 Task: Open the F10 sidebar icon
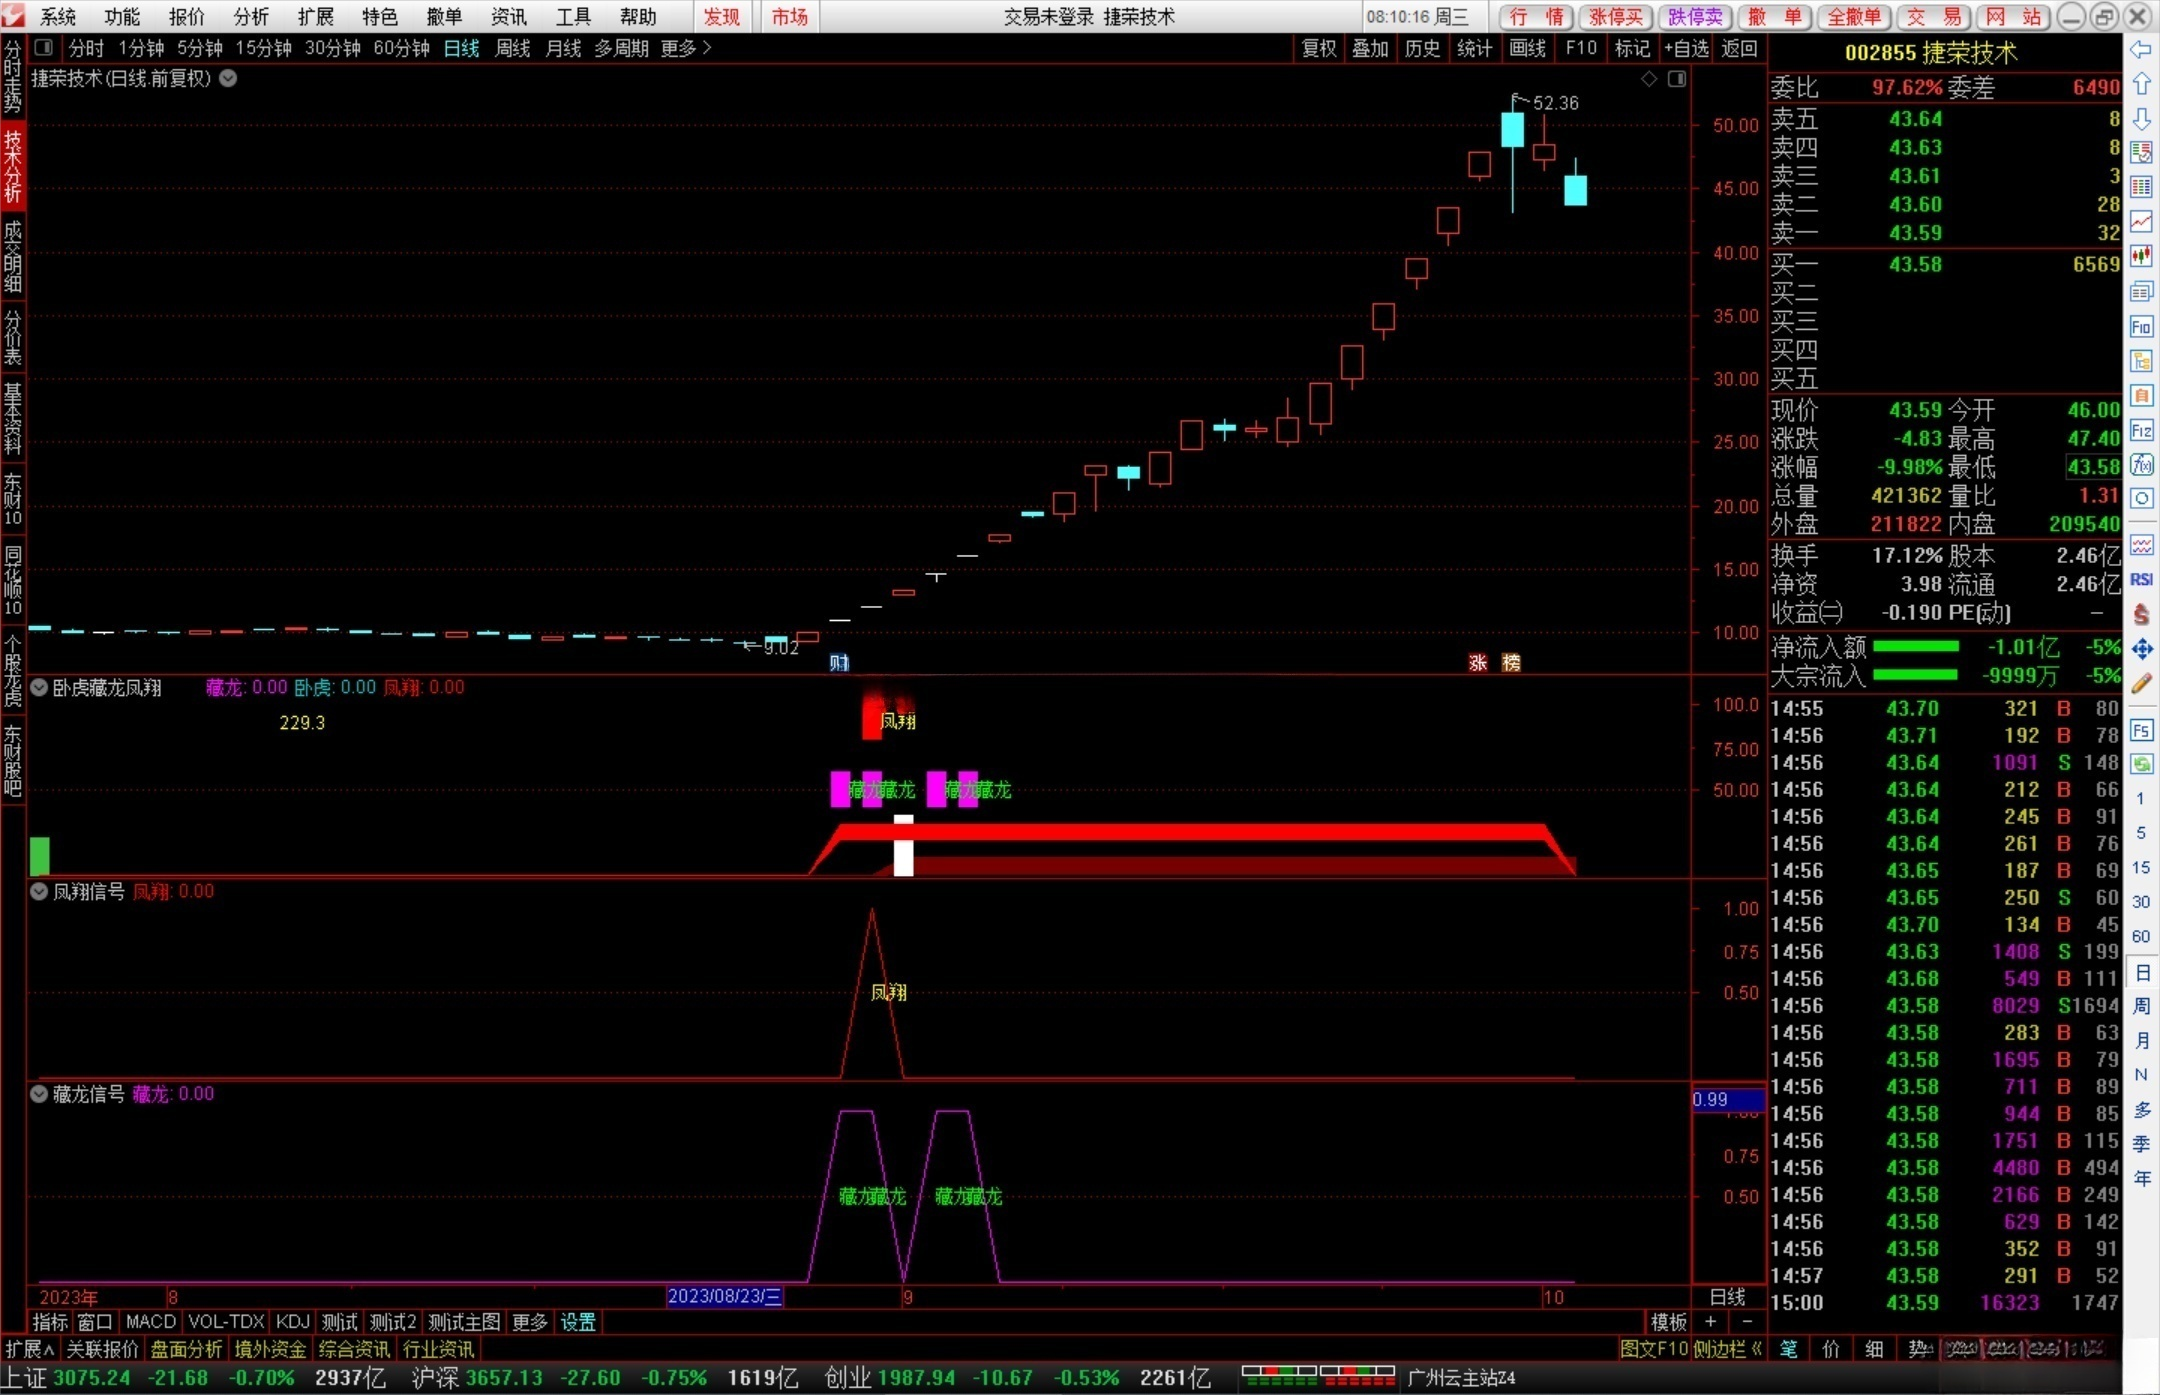[x=2141, y=327]
